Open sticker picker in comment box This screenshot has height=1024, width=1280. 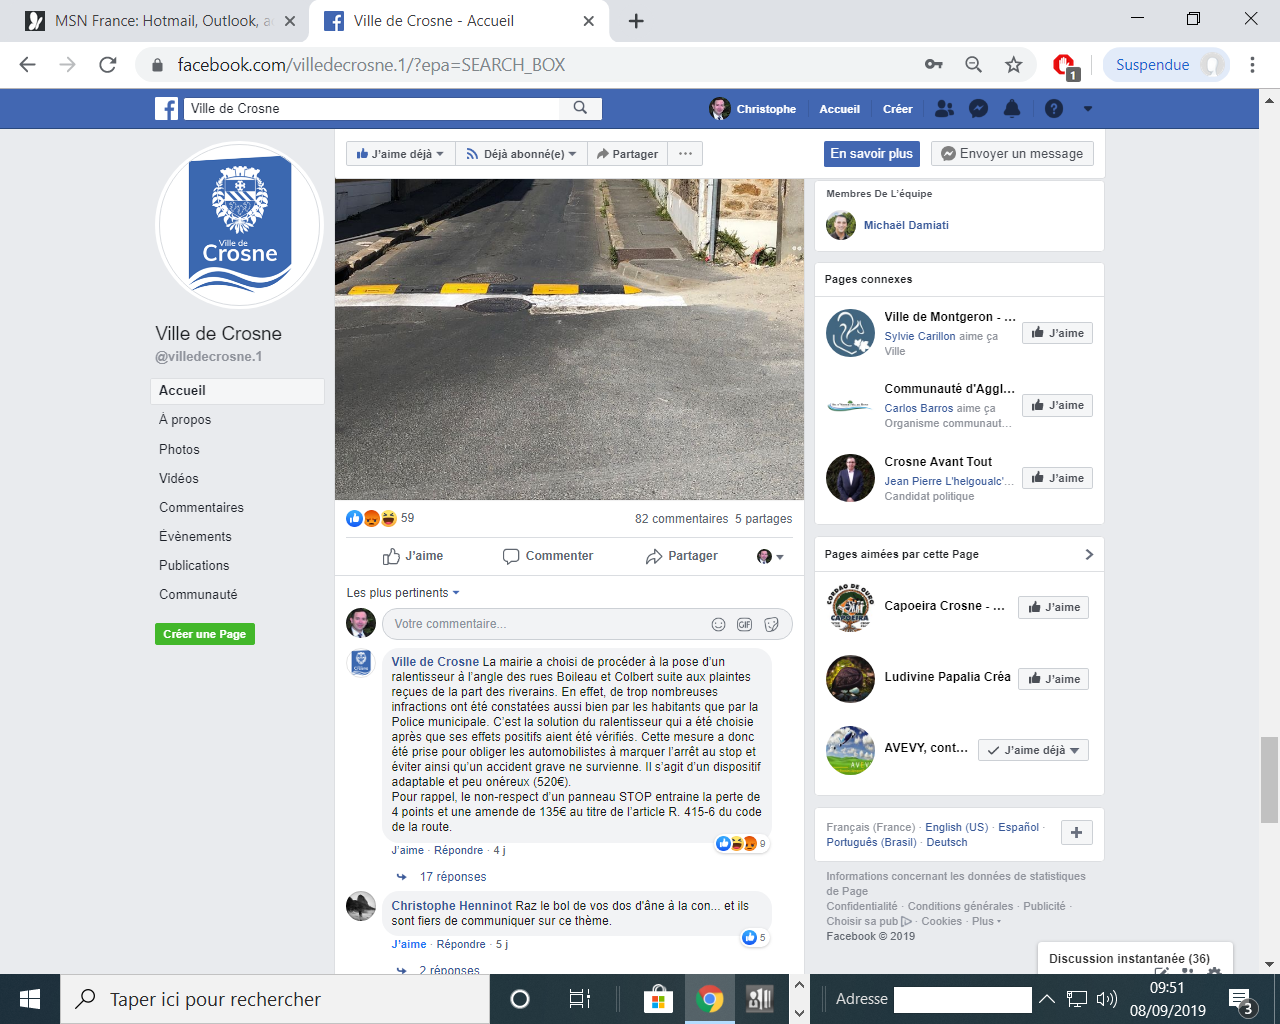click(771, 624)
